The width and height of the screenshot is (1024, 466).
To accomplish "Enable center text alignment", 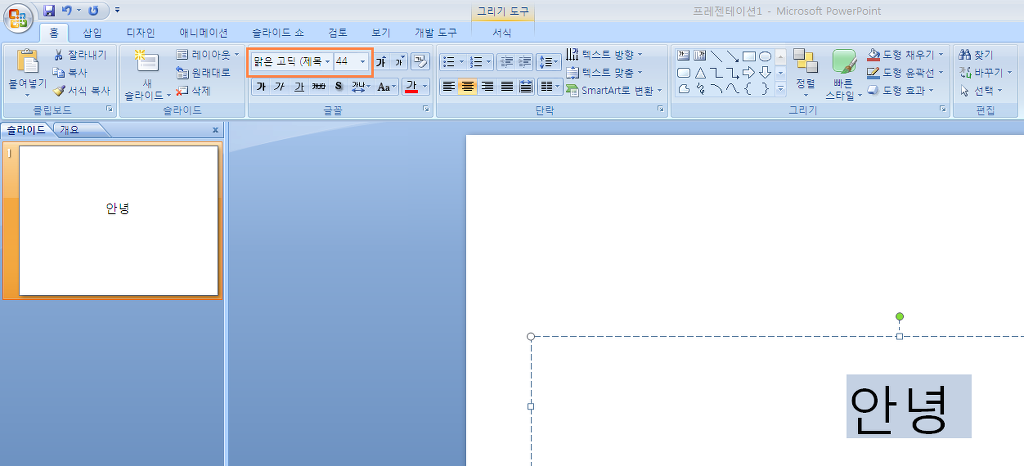I will tap(468, 87).
